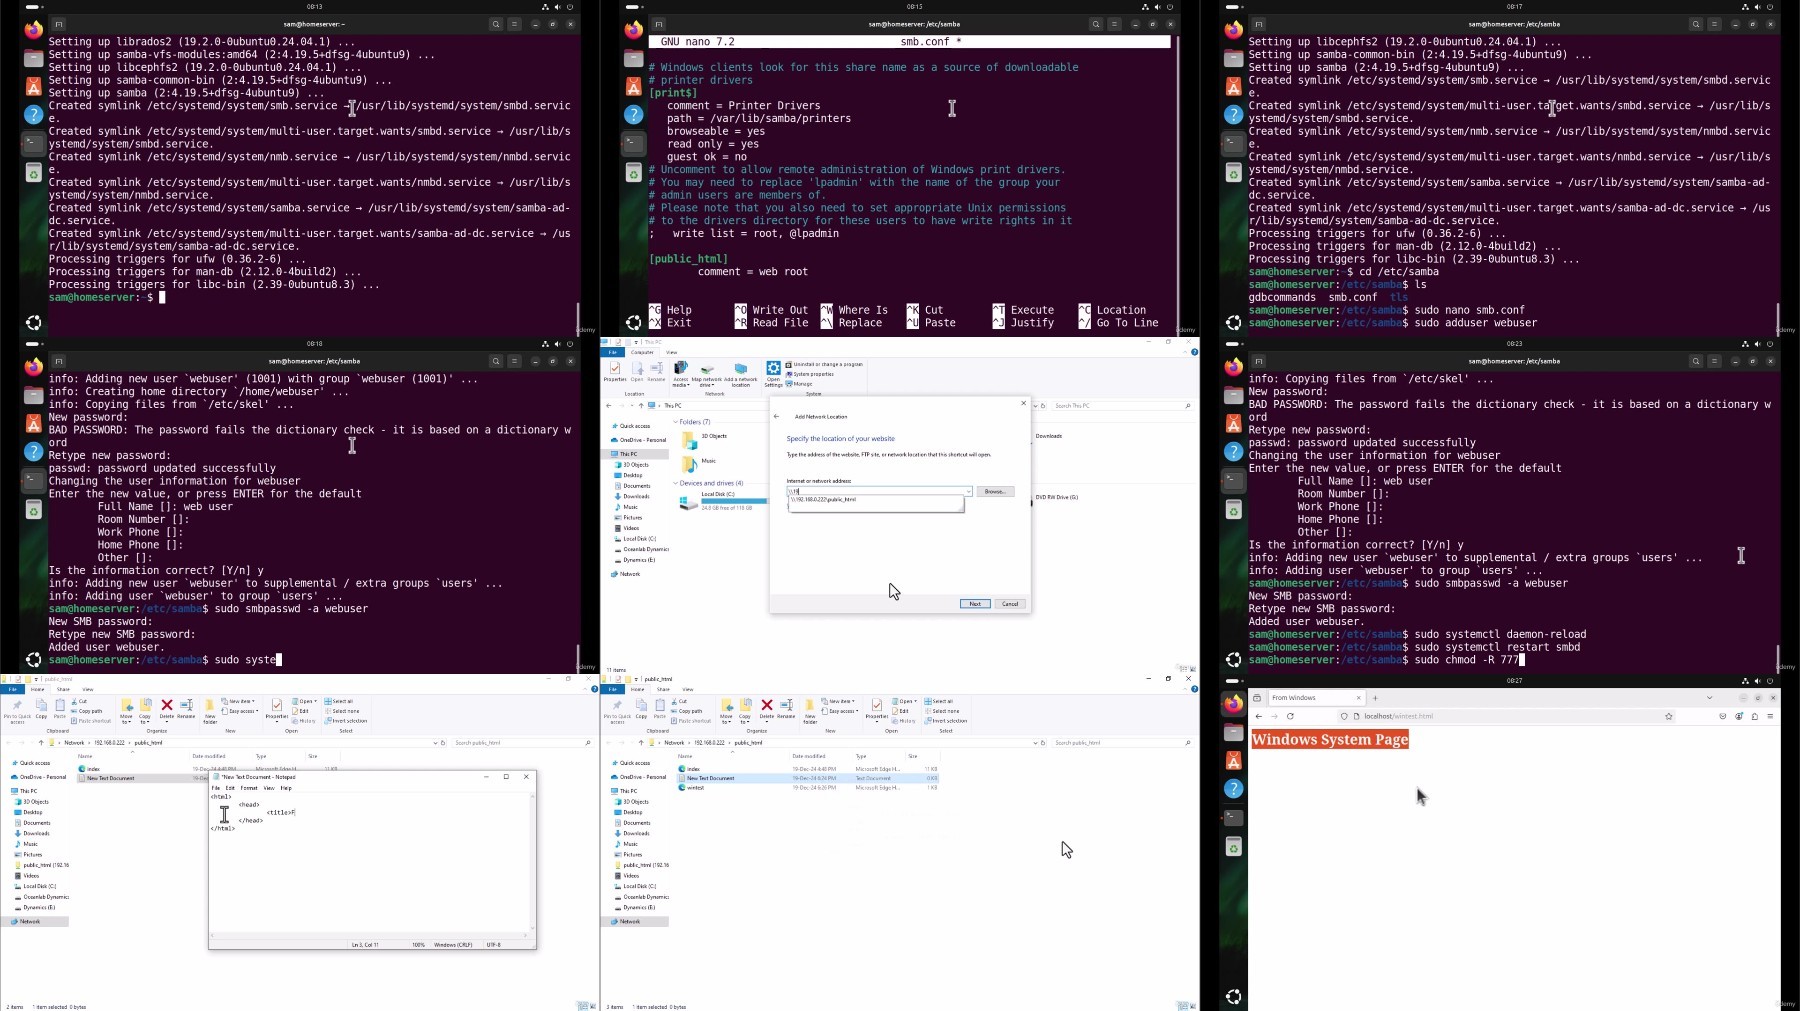
Task: Go back using Add Network Location arrow
Action: click(x=777, y=416)
